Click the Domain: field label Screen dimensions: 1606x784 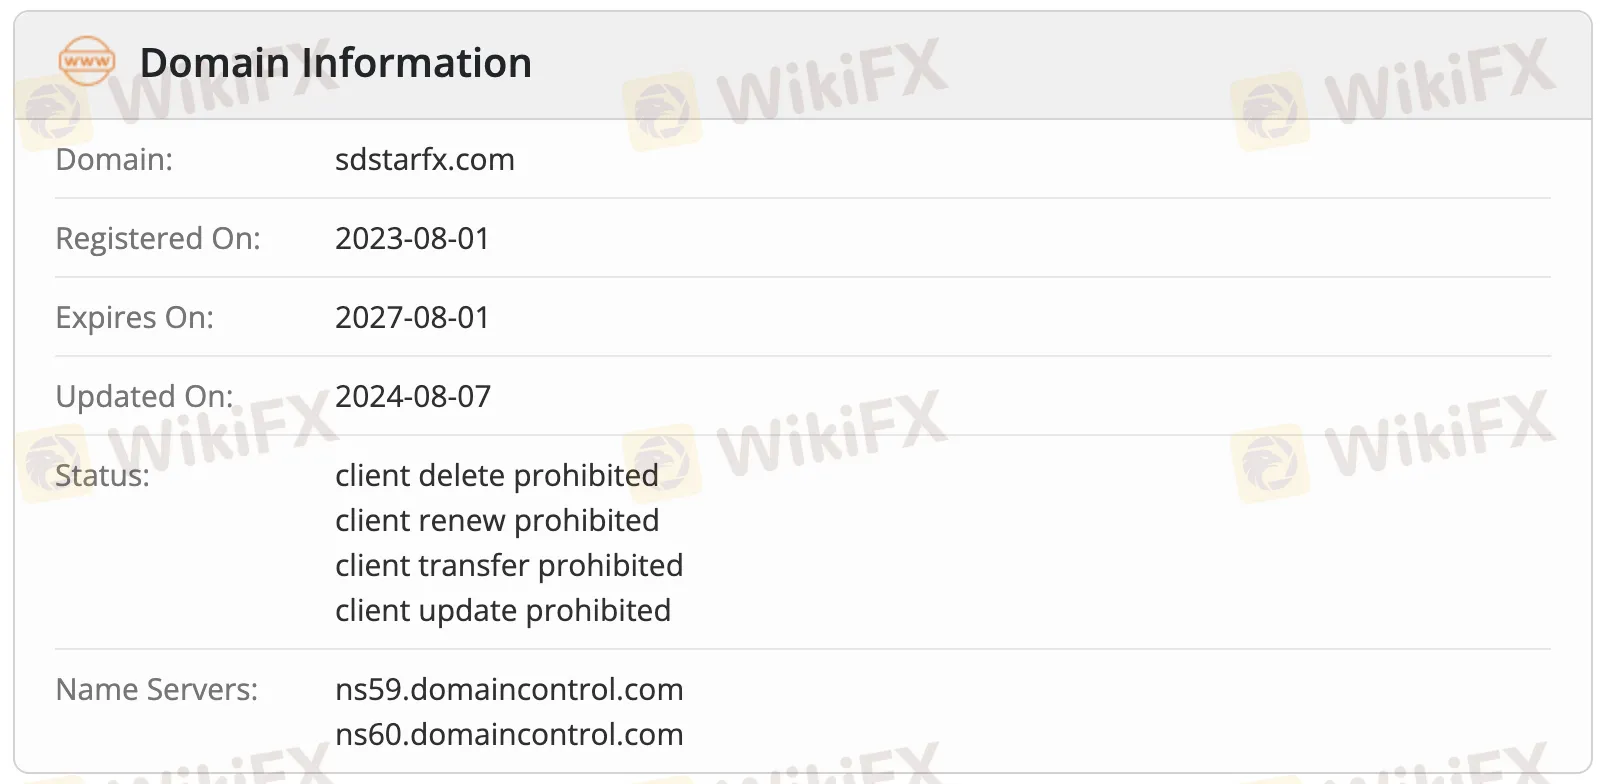[114, 160]
